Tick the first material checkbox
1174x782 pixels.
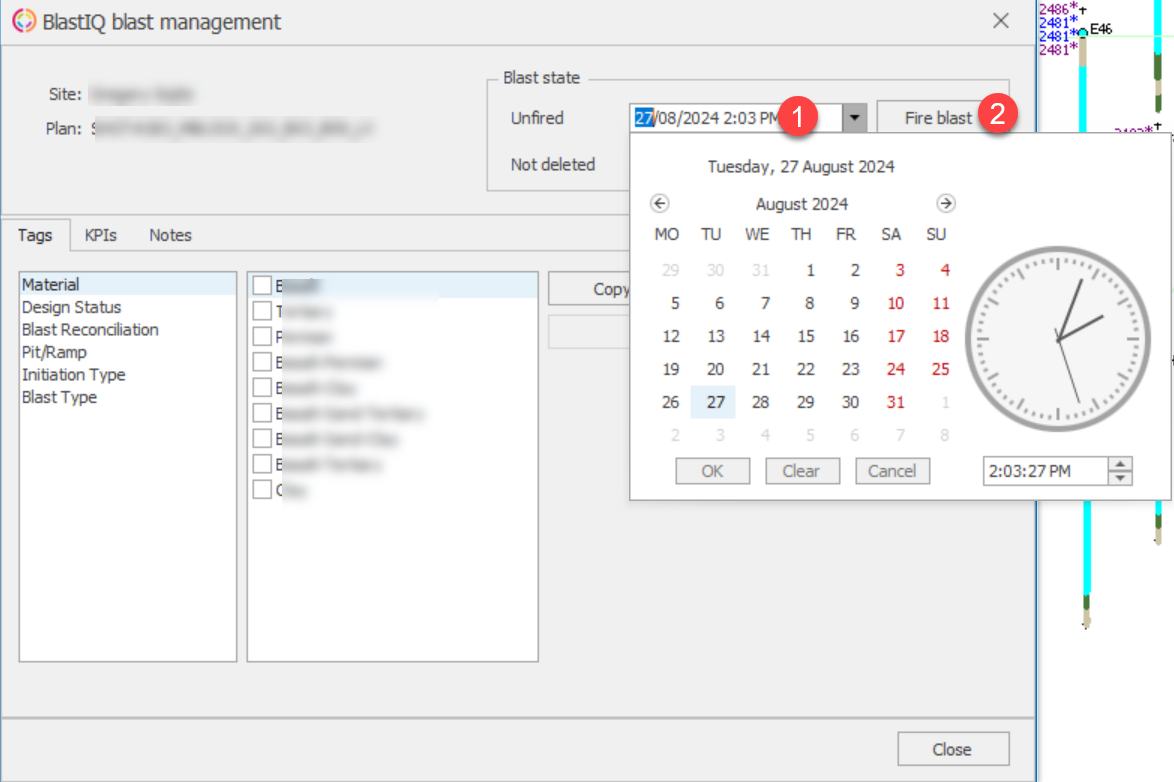[262, 285]
